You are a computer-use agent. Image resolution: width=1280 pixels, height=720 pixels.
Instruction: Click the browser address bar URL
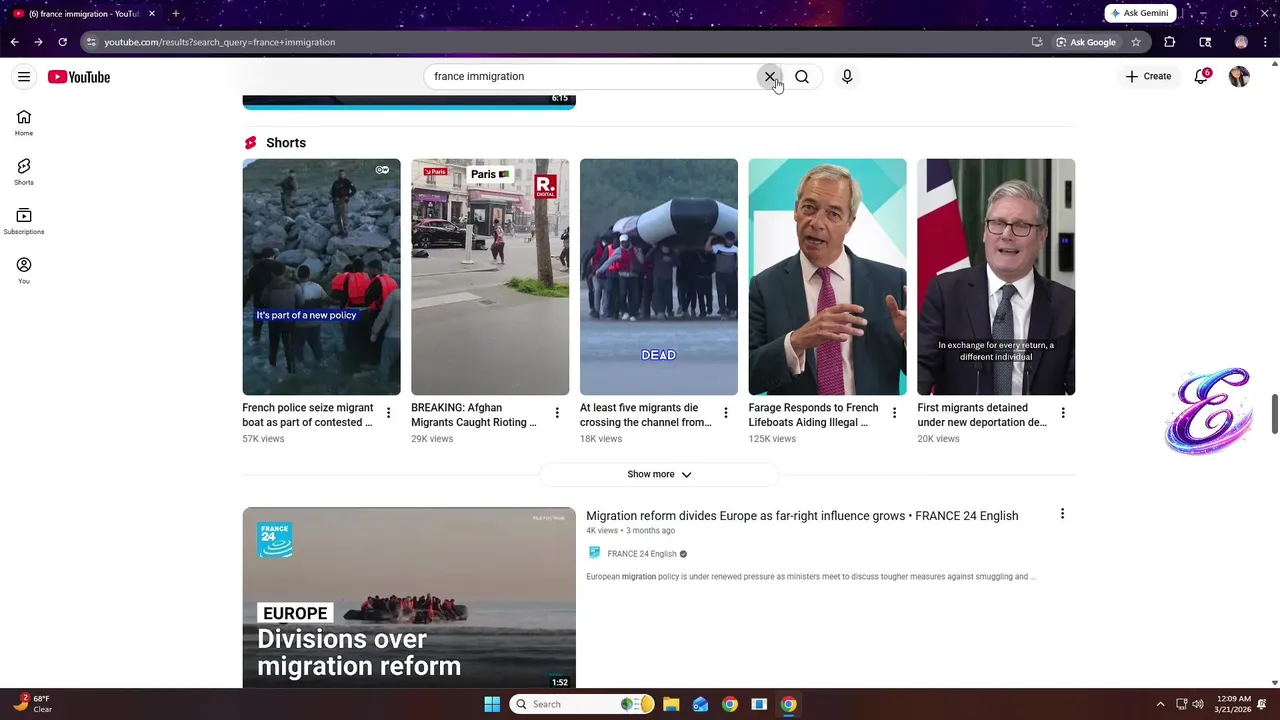click(220, 42)
